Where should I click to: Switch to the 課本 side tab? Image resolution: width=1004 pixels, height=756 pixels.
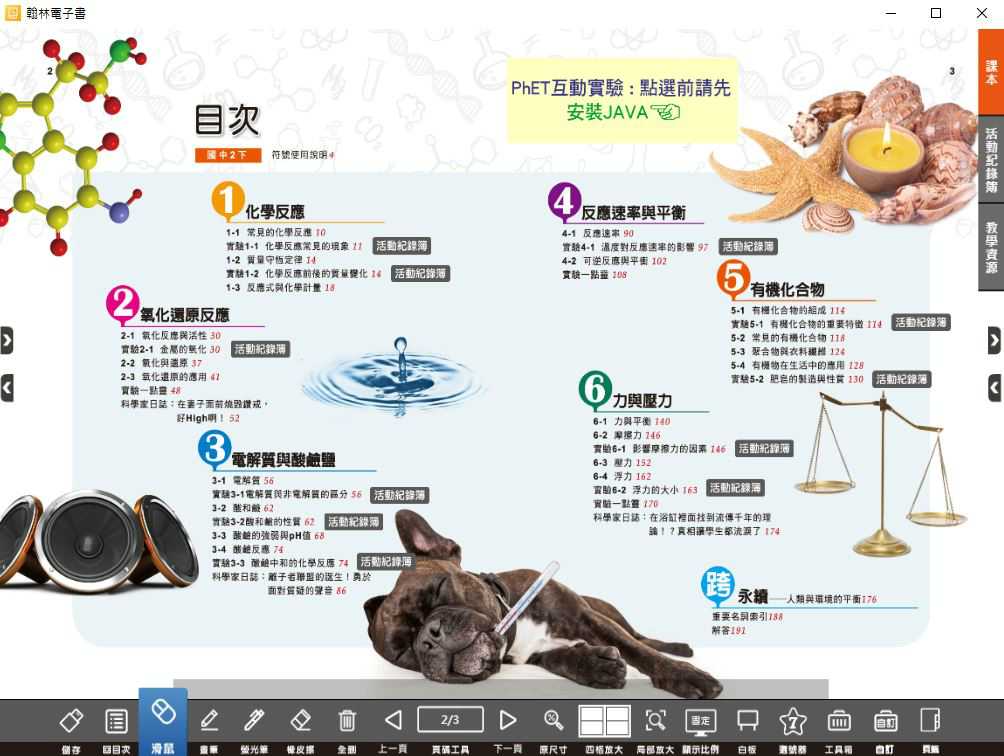(x=991, y=72)
